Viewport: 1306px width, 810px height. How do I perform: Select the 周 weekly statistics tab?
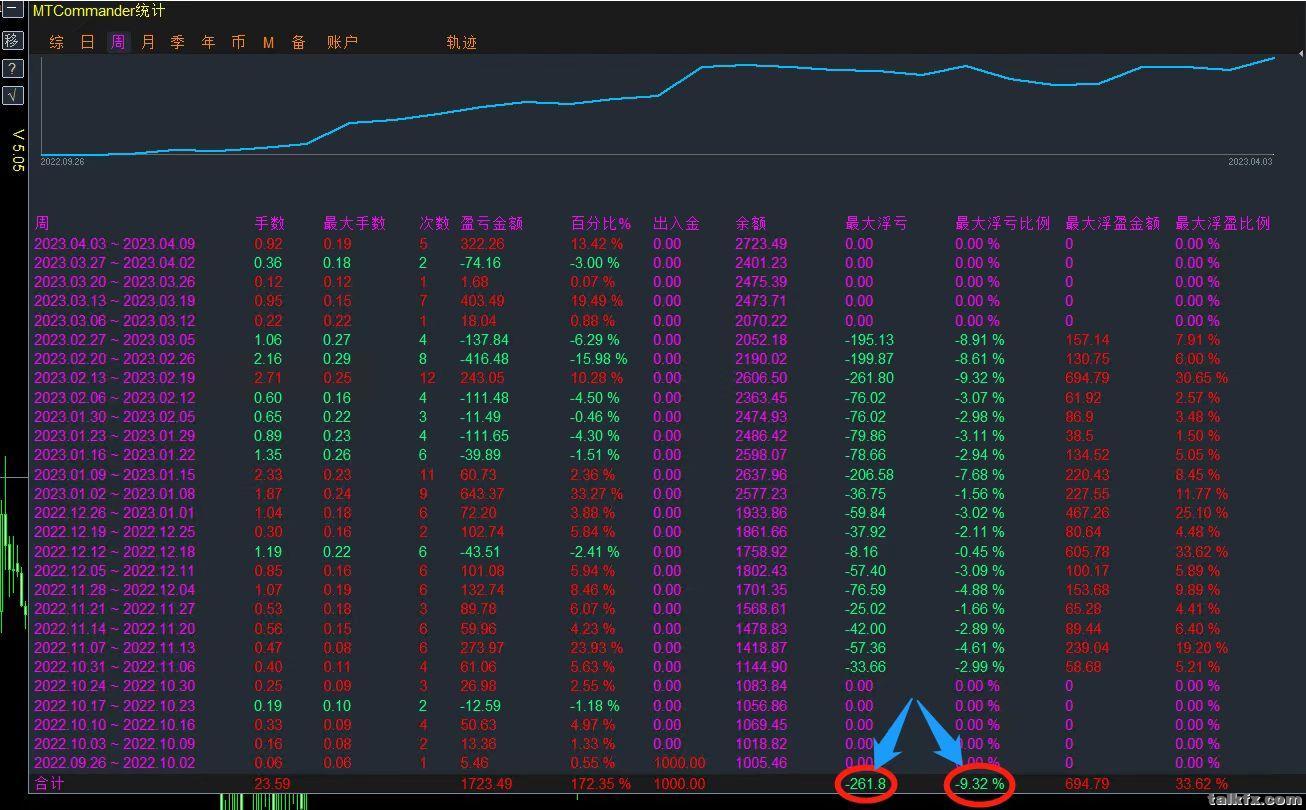118,42
